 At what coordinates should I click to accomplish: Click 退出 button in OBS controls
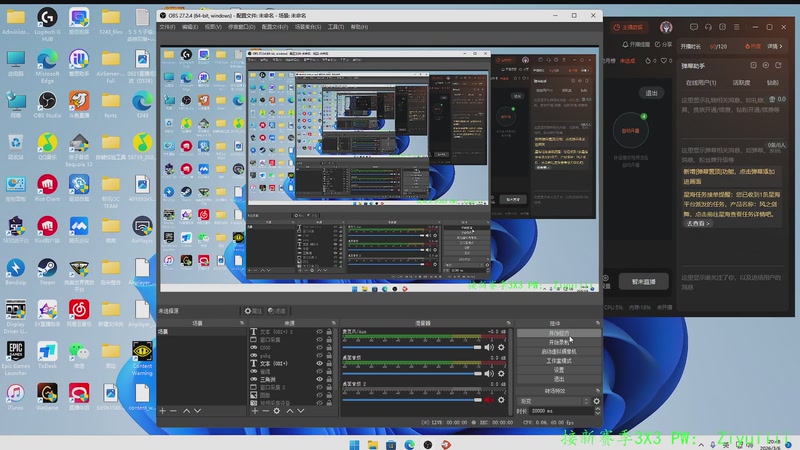(x=559, y=379)
